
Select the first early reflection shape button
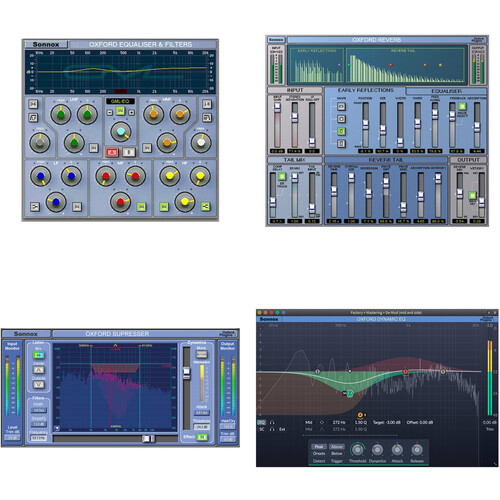coord(341,107)
